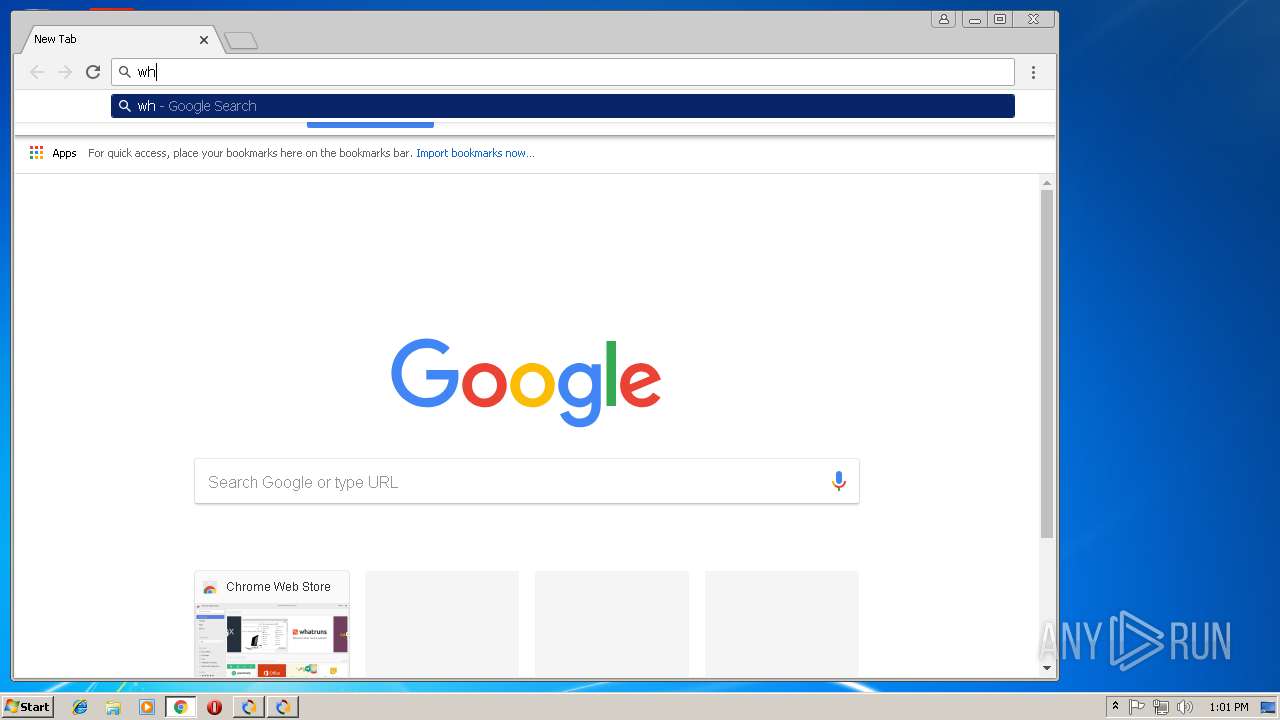Reload the current page
This screenshot has height=720, width=1280.
pos(93,72)
